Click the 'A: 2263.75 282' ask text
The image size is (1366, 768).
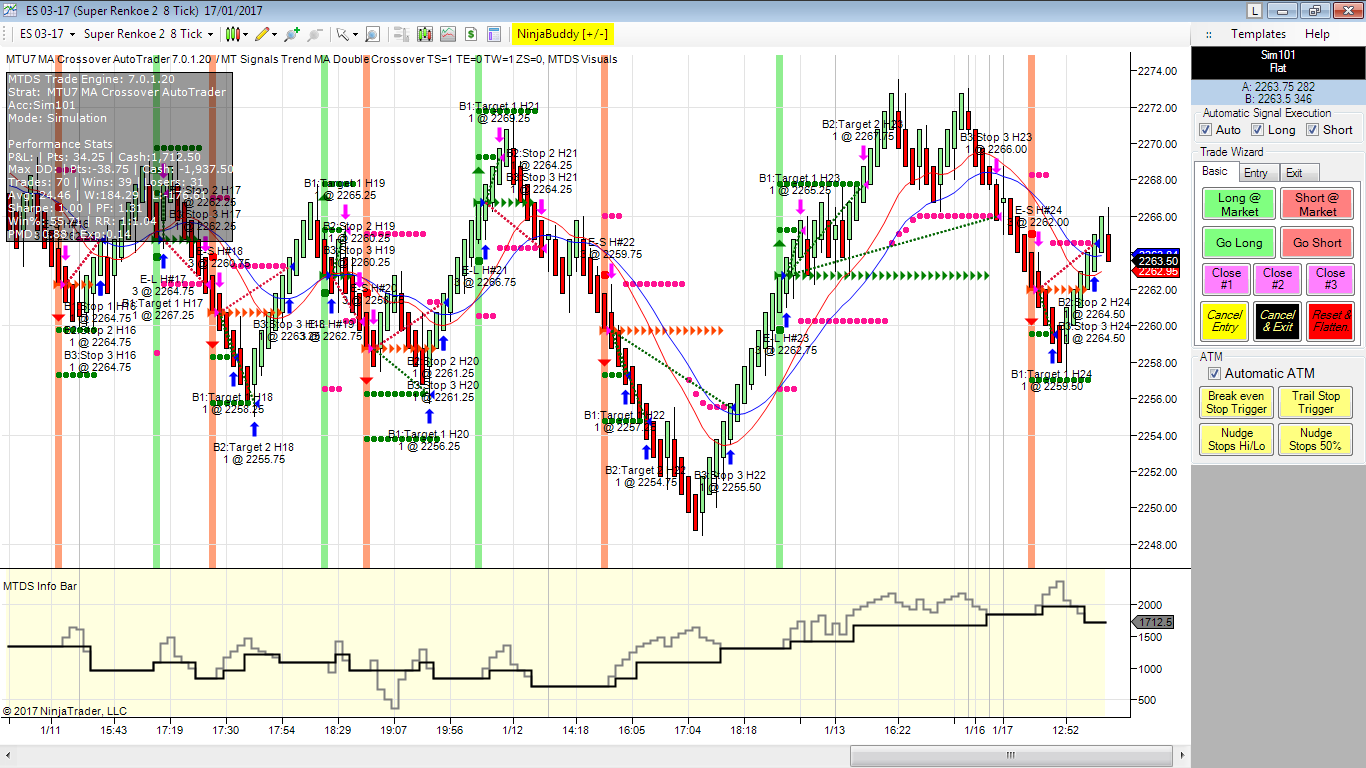(1278, 86)
